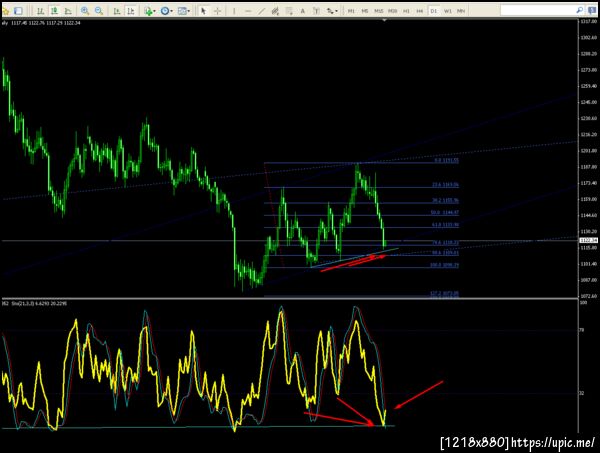Click the Fibonacci 23.6 level label
This screenshot has height=453, width=600.
(x=445, y=184)
